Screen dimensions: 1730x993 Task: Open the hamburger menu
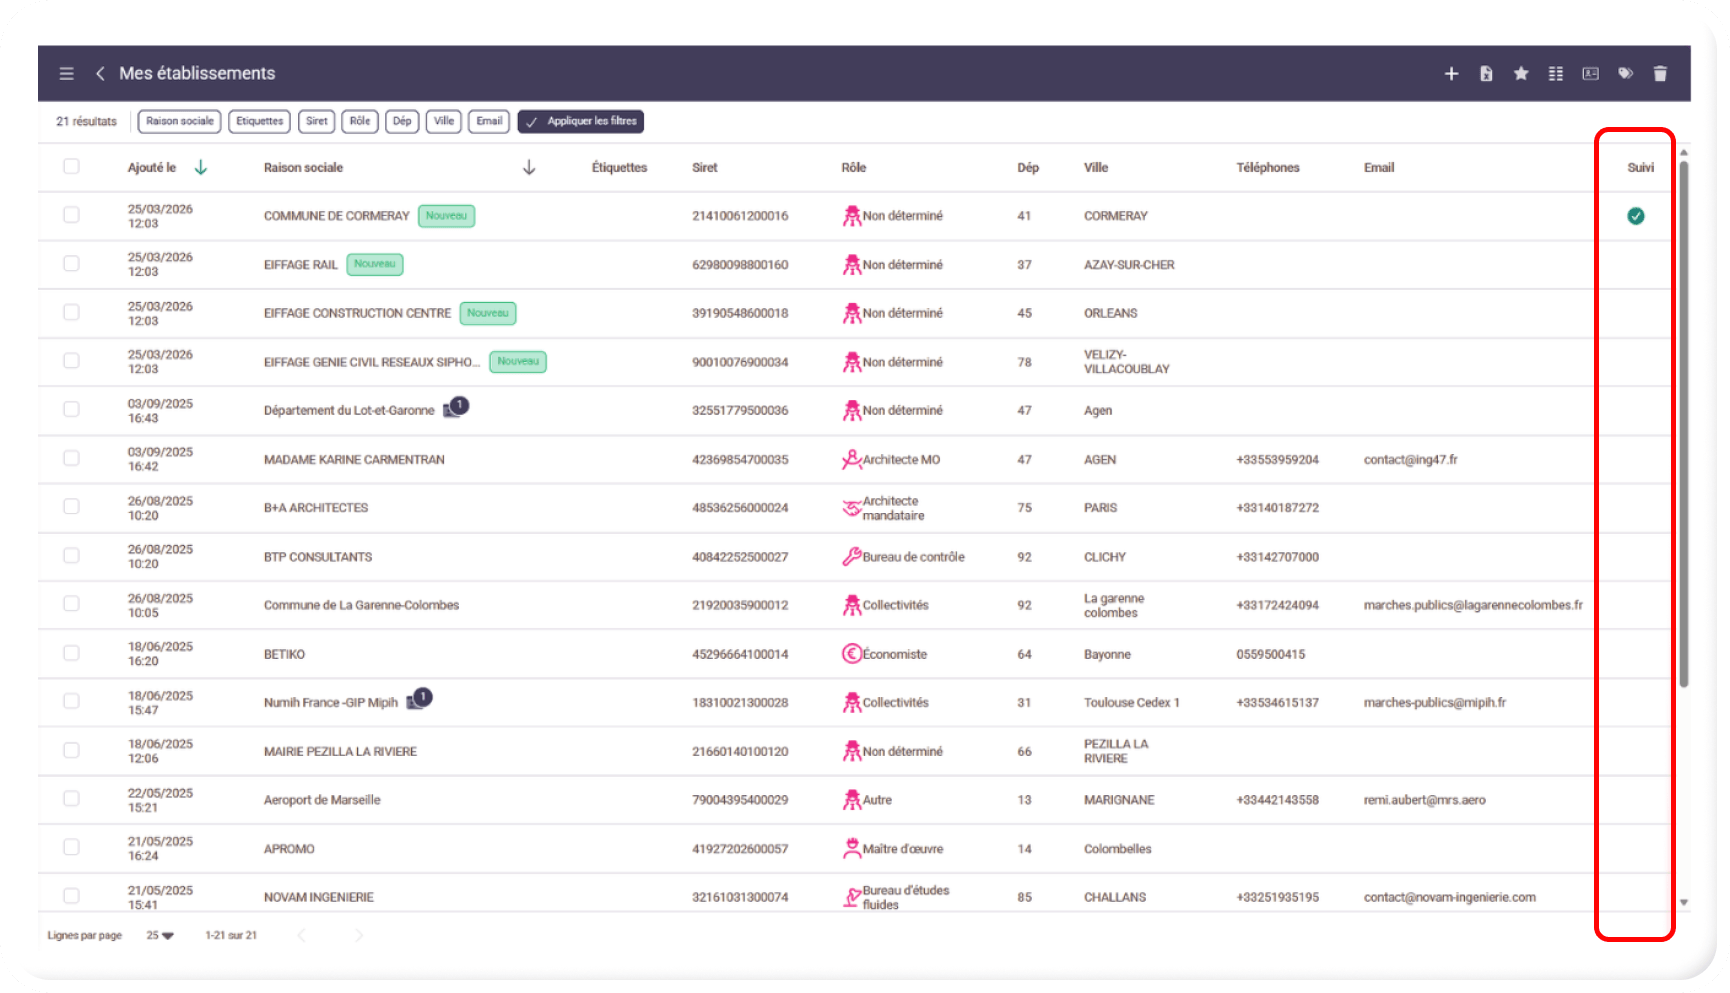click(66, 74)
